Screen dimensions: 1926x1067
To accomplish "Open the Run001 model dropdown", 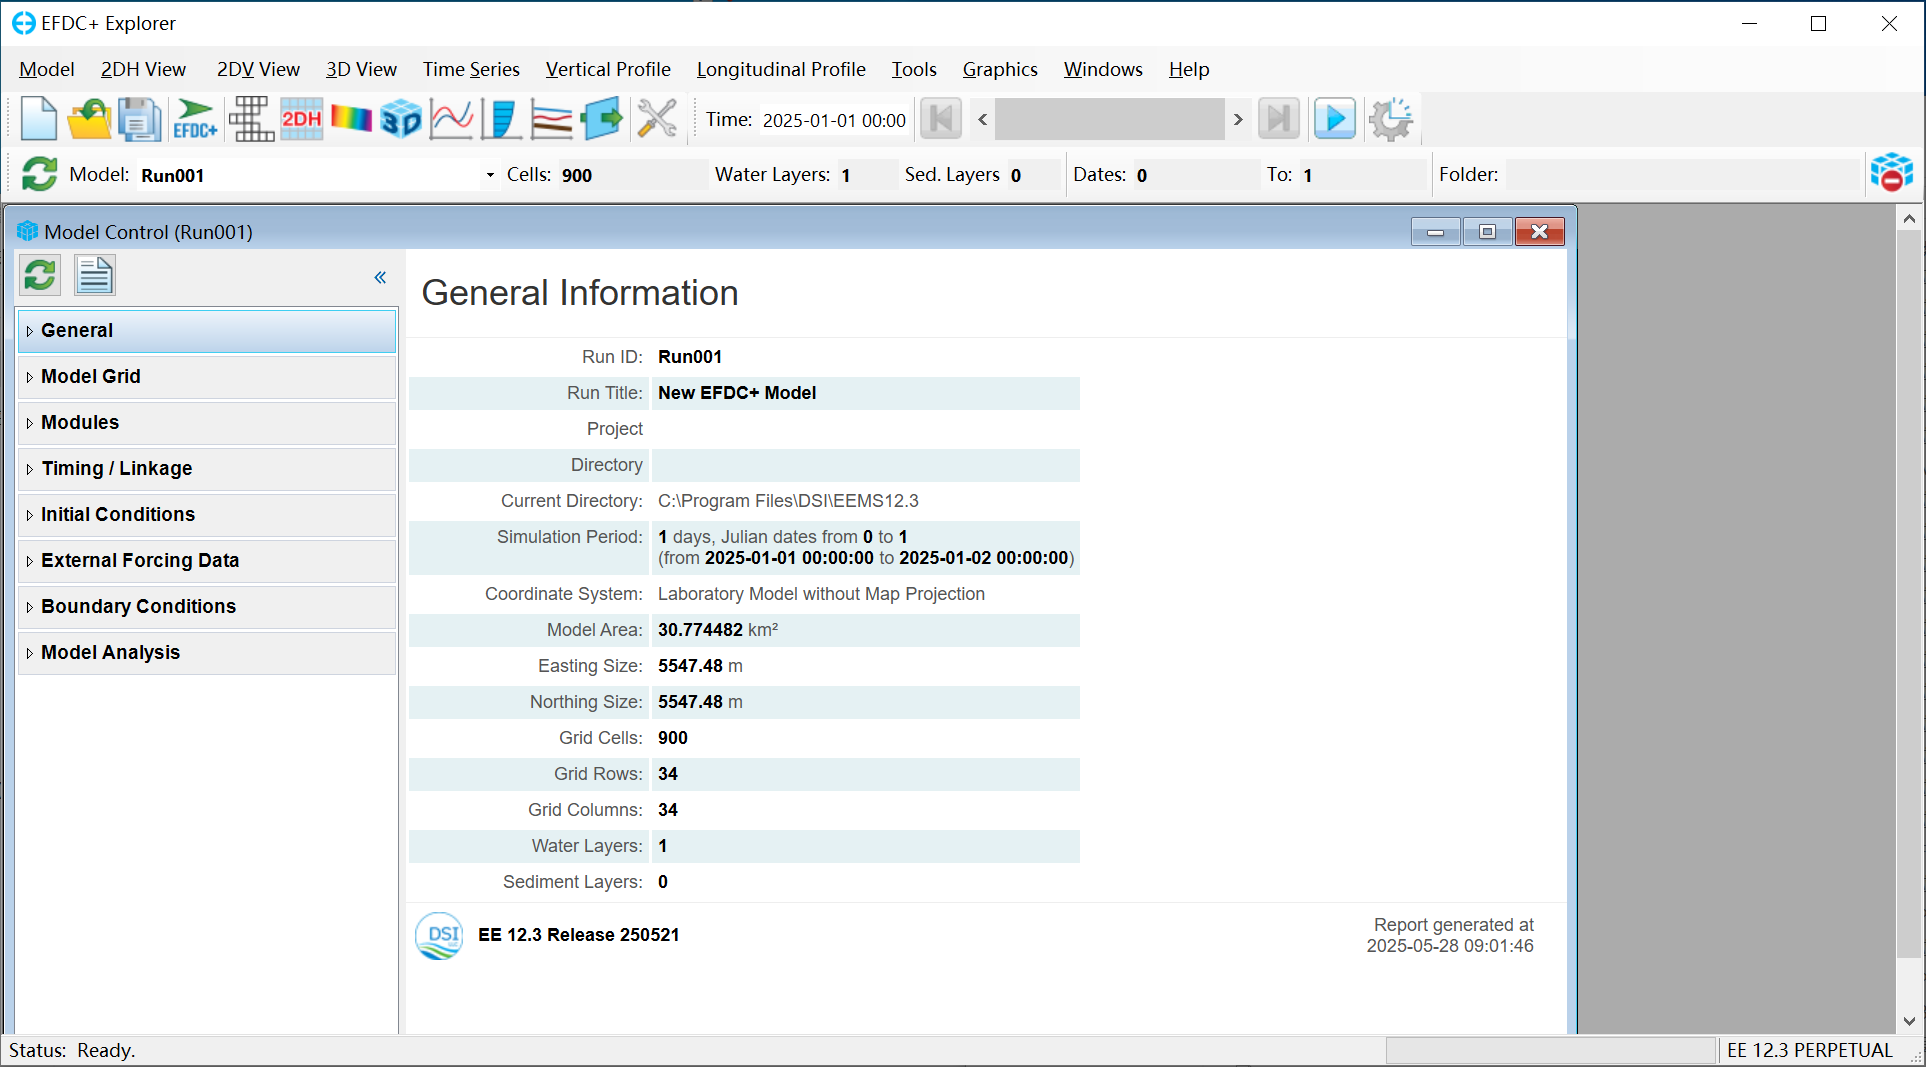I will 490,175.
